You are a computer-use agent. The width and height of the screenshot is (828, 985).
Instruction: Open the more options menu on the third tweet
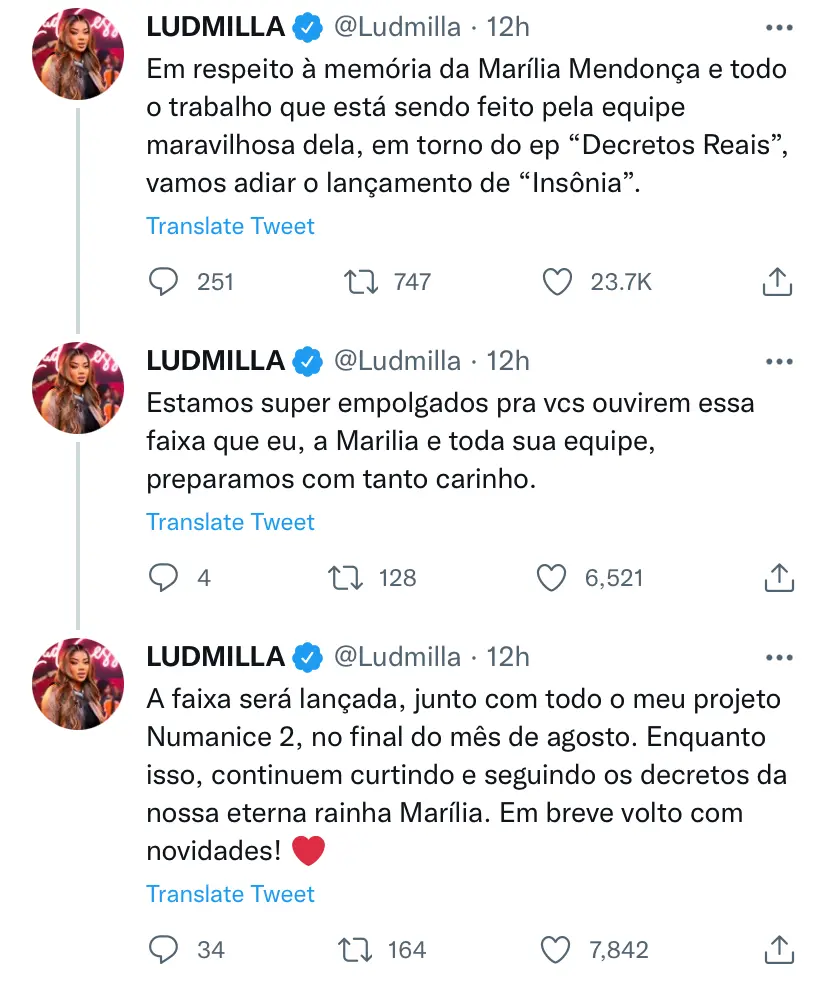point(777,656)
